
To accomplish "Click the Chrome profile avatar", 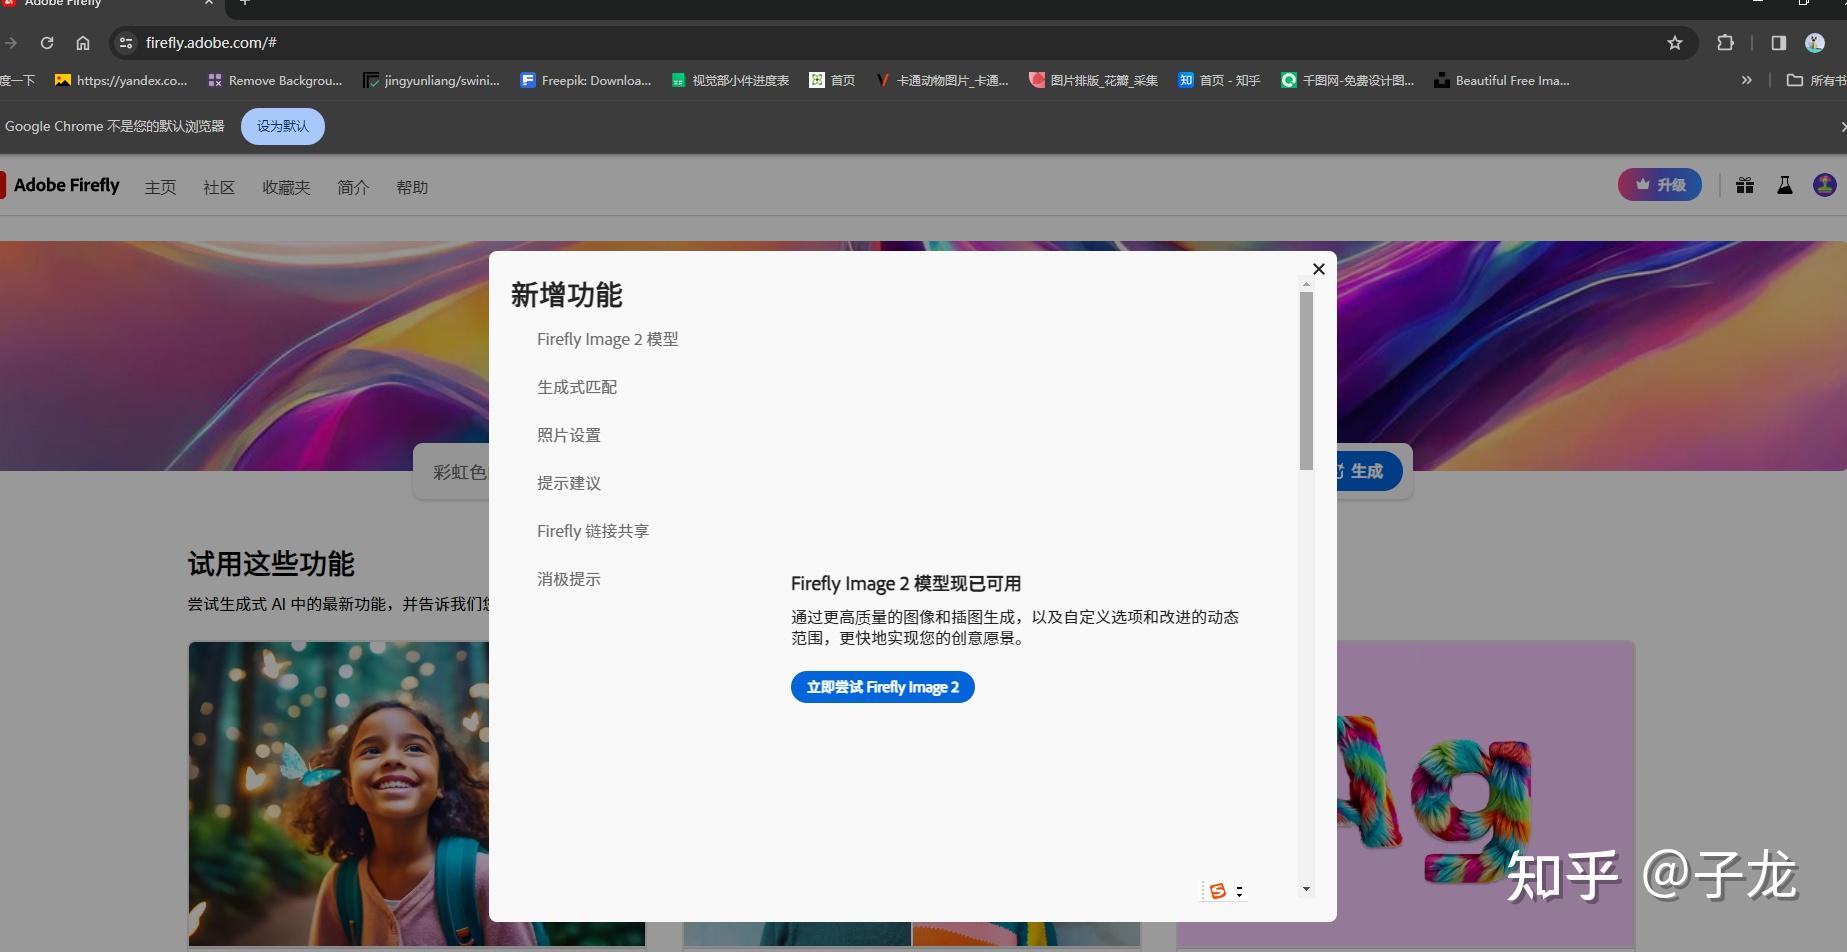I will coord(1814,42).
